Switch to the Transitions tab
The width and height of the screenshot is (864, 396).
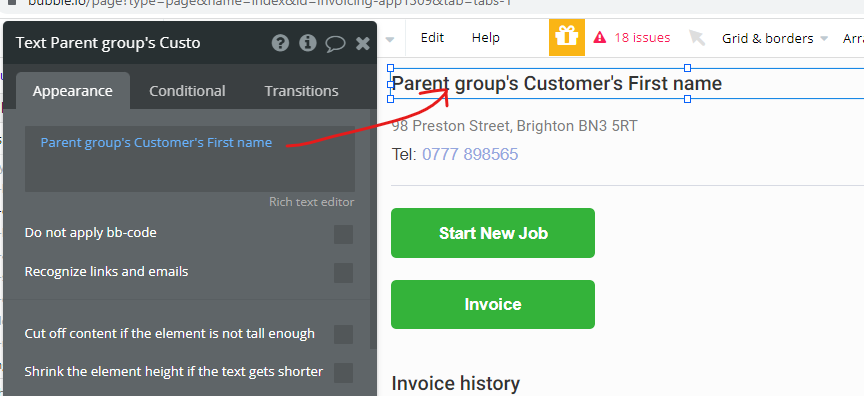pyautogui.click(x=301, y=91)
